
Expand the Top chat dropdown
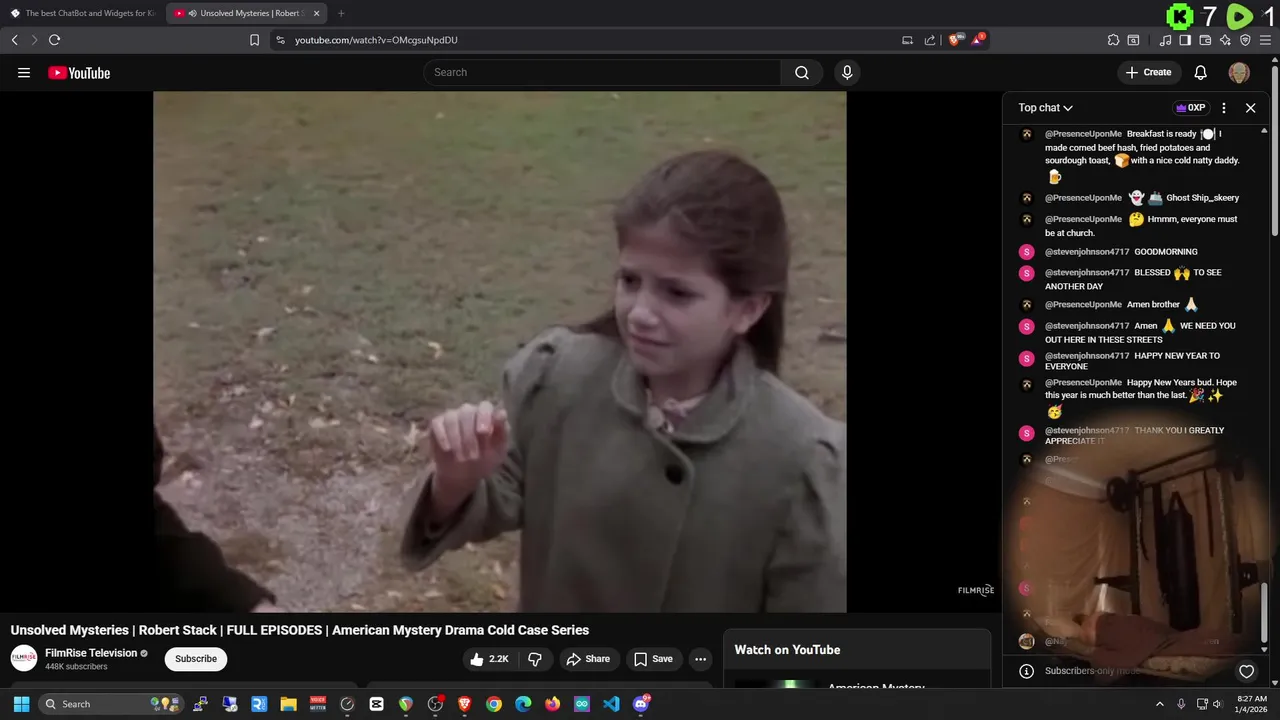[1046, 108]
